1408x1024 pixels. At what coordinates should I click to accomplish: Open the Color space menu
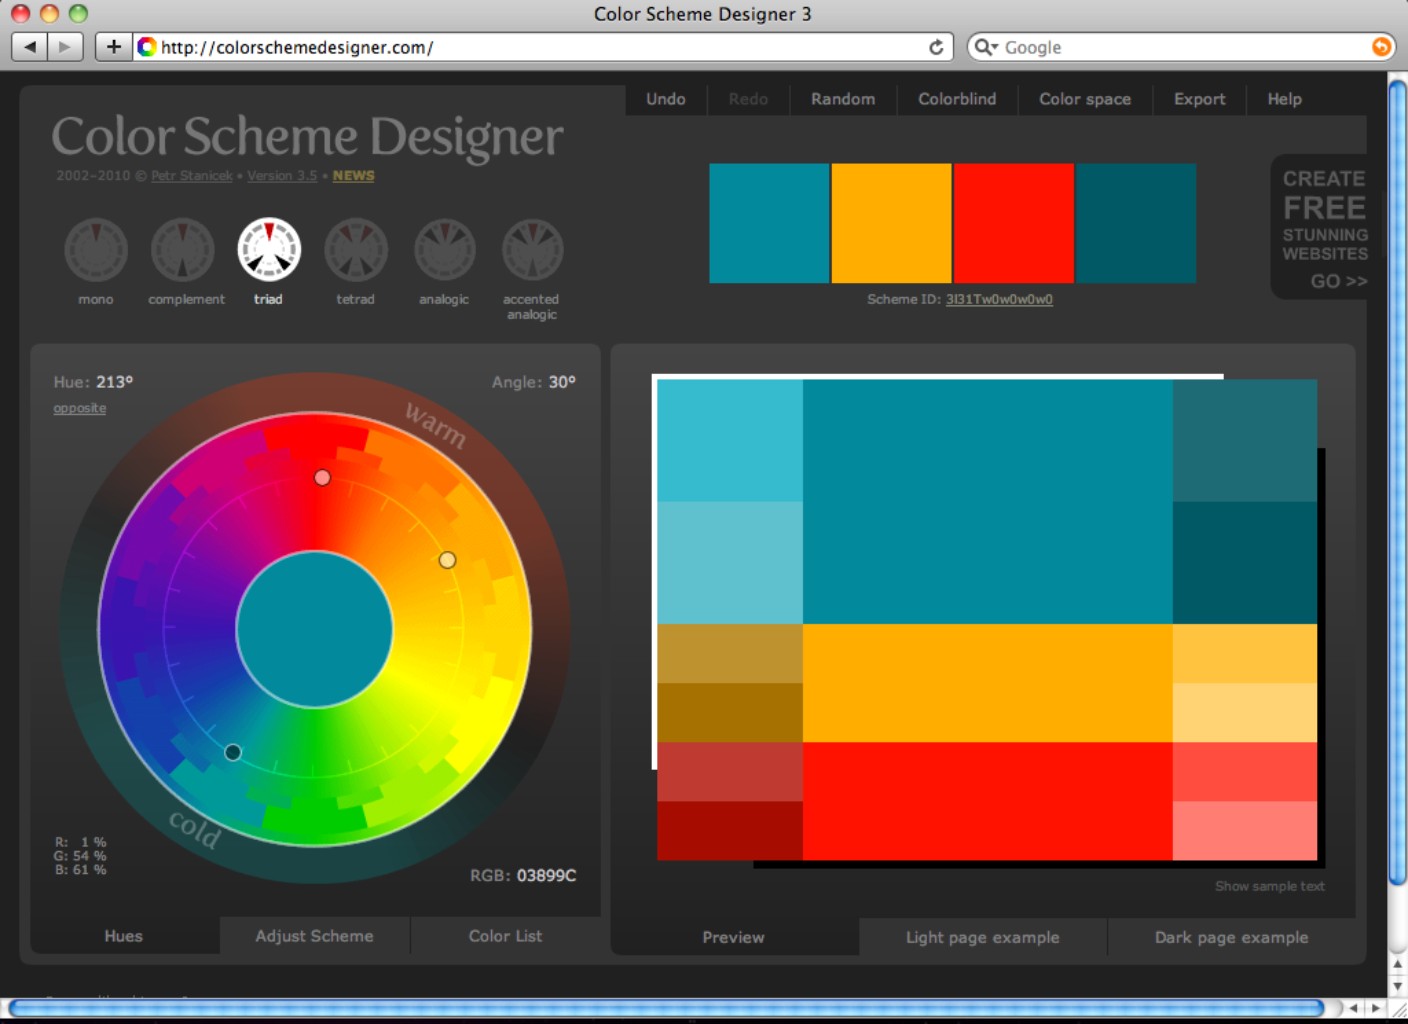1084,99
